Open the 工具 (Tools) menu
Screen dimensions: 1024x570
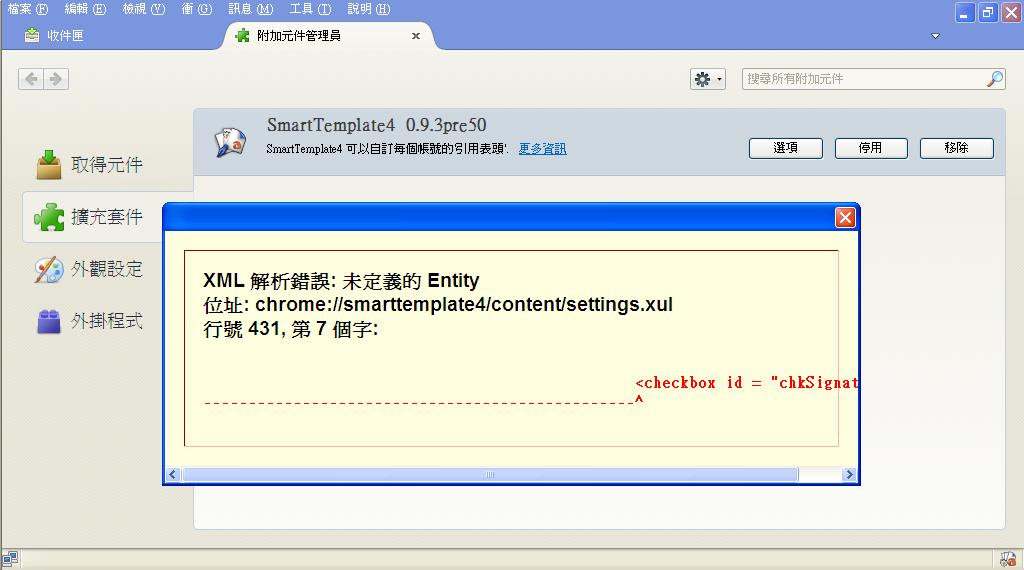[310, 9]
